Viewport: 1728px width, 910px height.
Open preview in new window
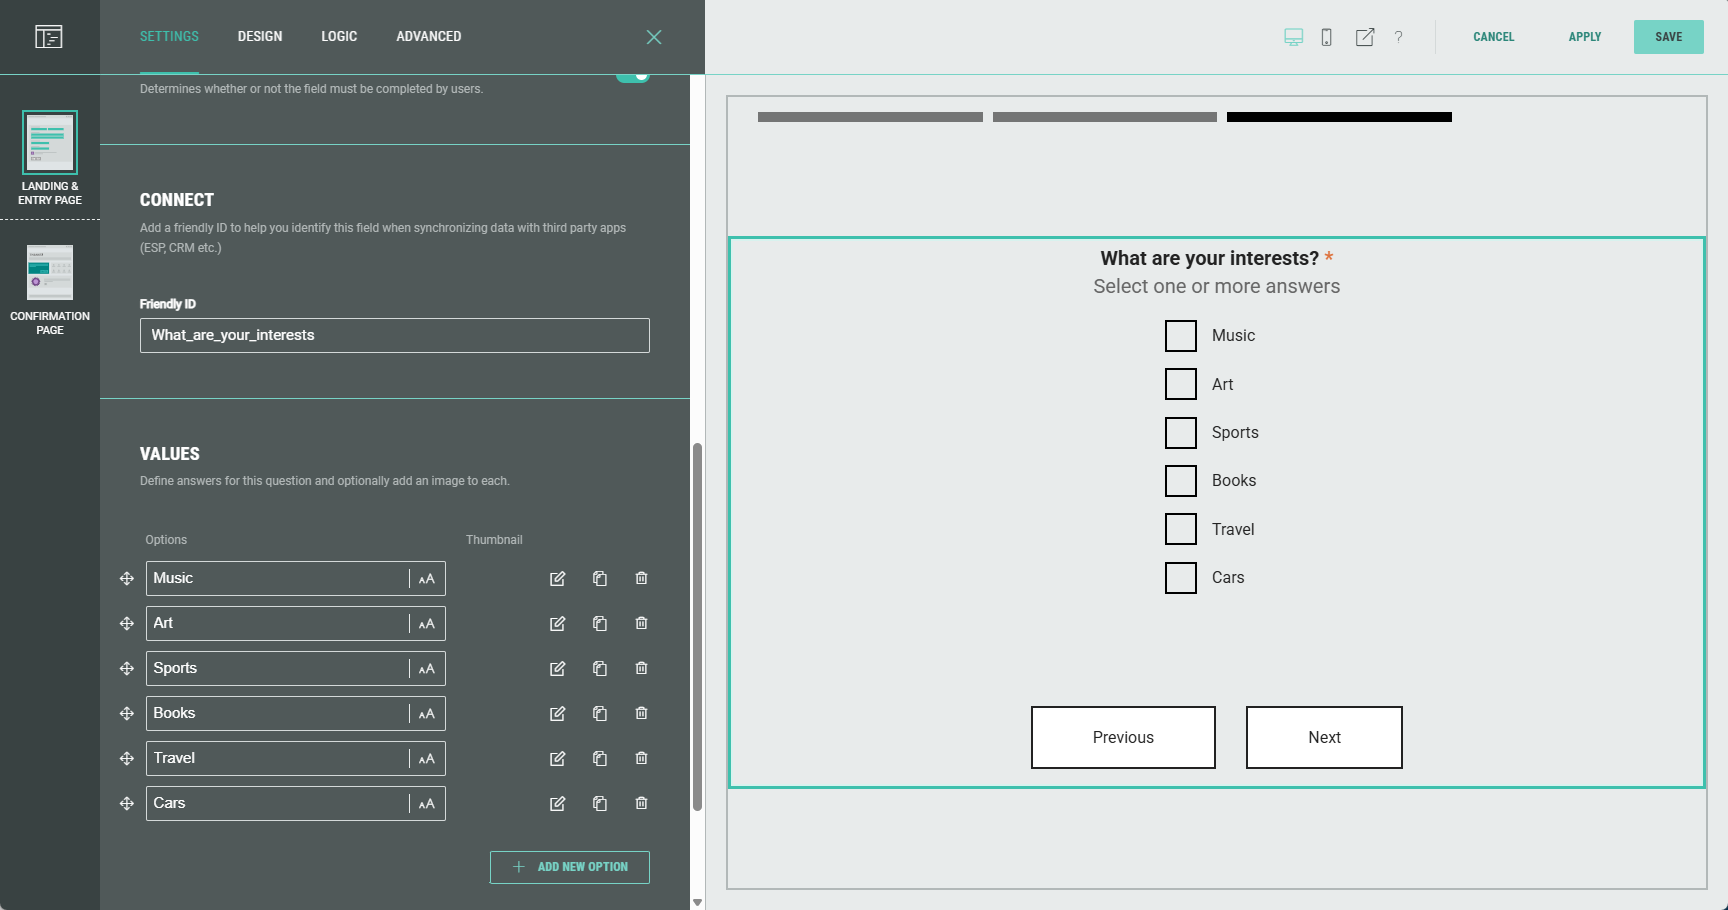point(1364,37)
